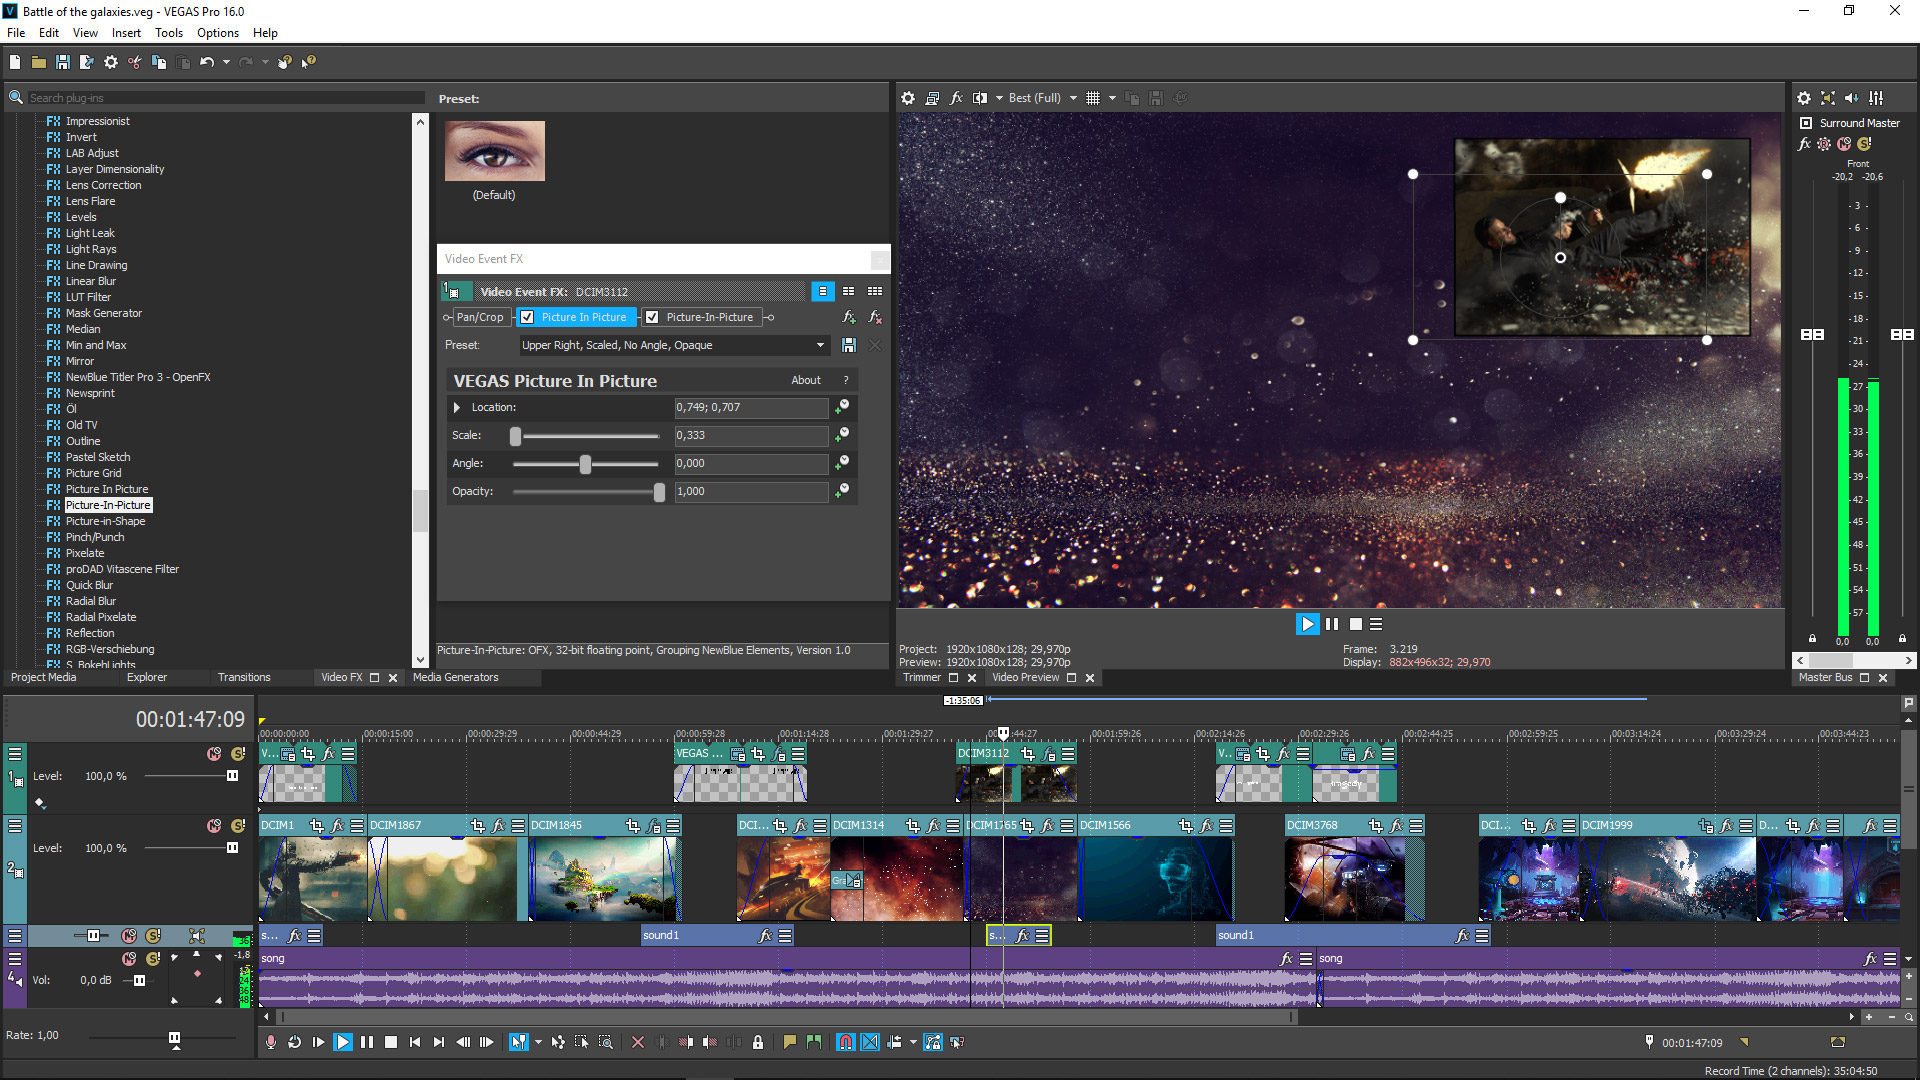Click the Zoom Edit tool magnifier icon
This screenshot has height=1080, width=1920.
pos(606,1042)
